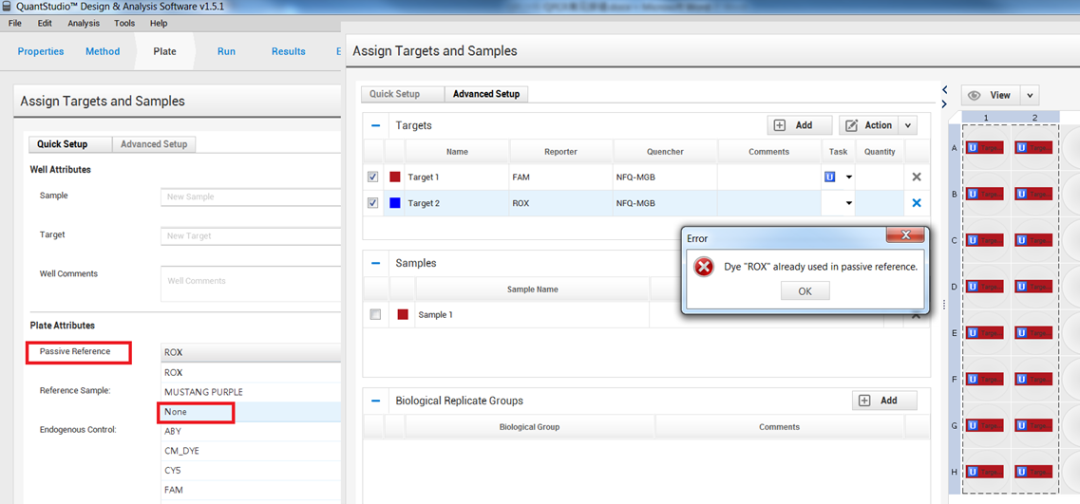Choose CY5 from the dropdown list
Viewport: 1080px width, 504px height.
(251, 470)
